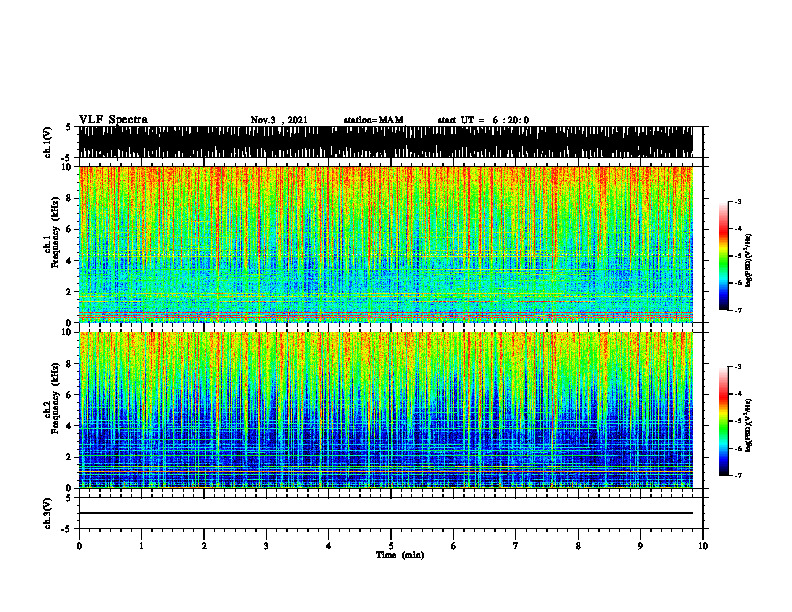Click inside the ch.1 voltage waveform panel
The height and width of the screenshot is (612, 792).
(386, 142)
